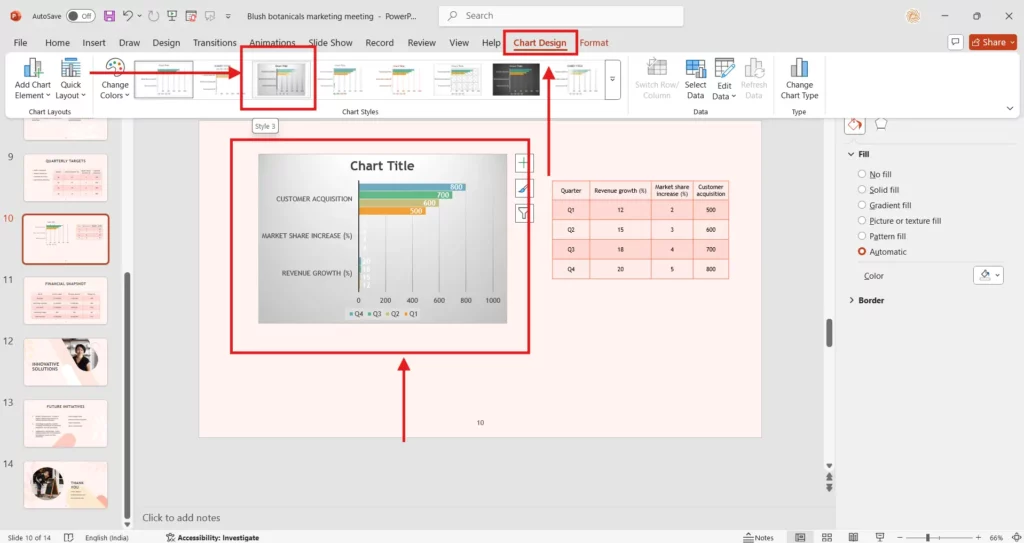Toggle the AutoSave switch
Screen dimensions: 1024x543
point(80,16)
